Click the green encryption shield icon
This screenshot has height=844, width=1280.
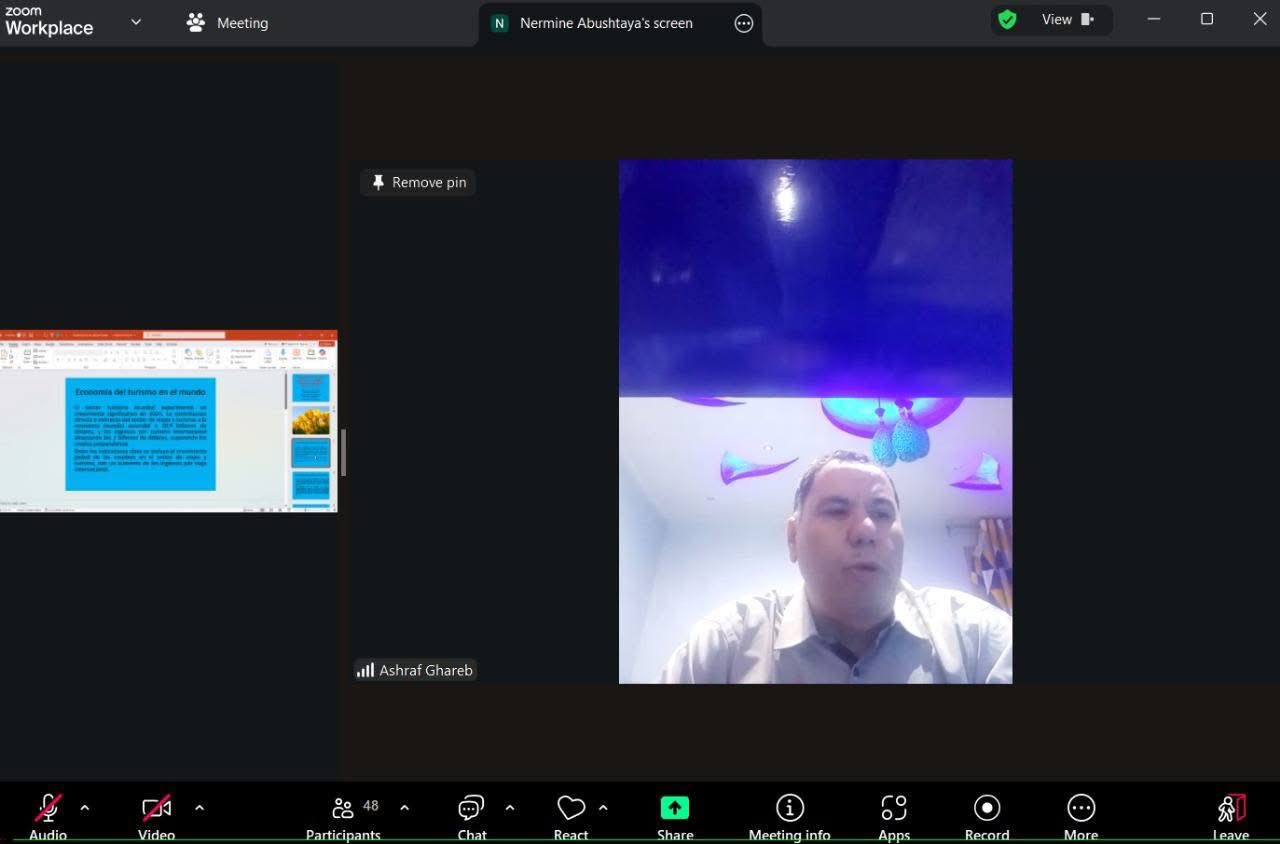(1007, 20)
